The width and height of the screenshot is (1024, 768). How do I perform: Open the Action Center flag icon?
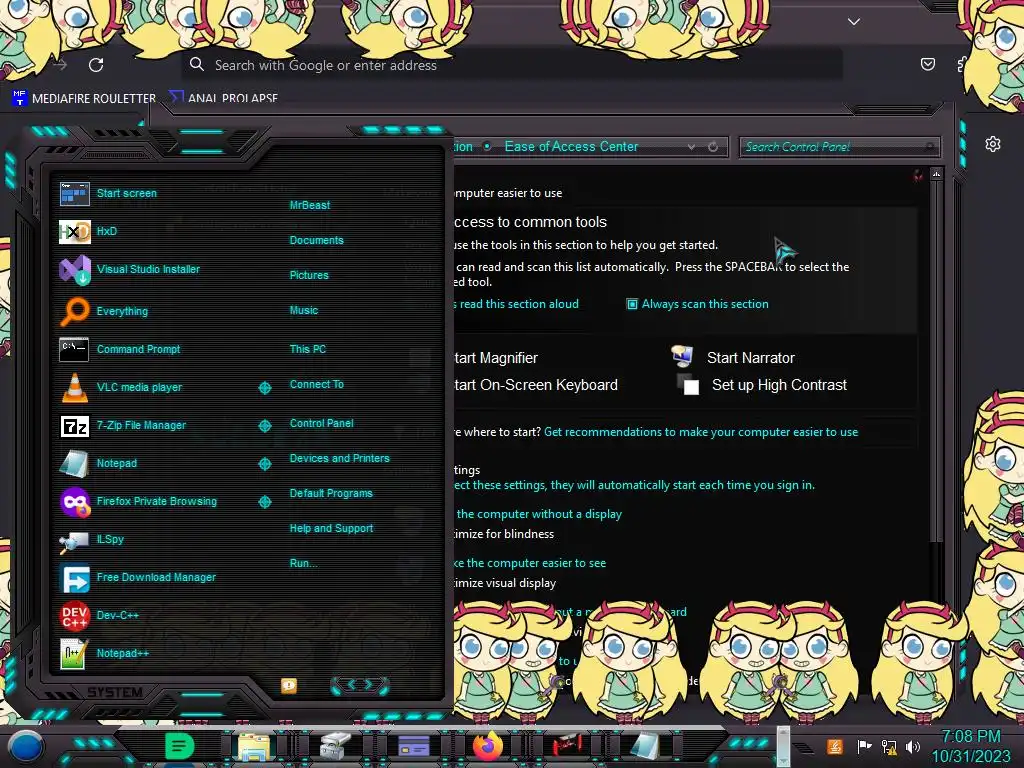pyautogui.click(x=864, y=746)
